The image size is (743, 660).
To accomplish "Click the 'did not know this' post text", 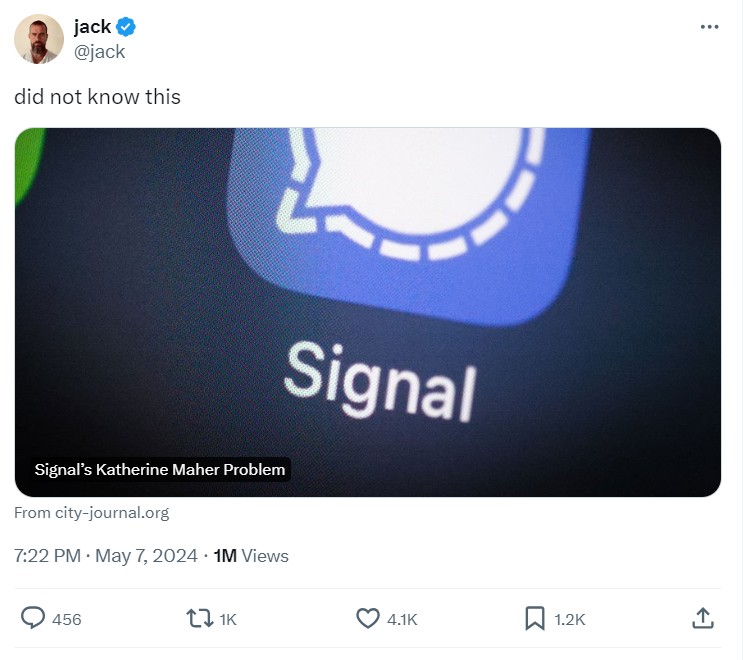I will tap(97, 98).
